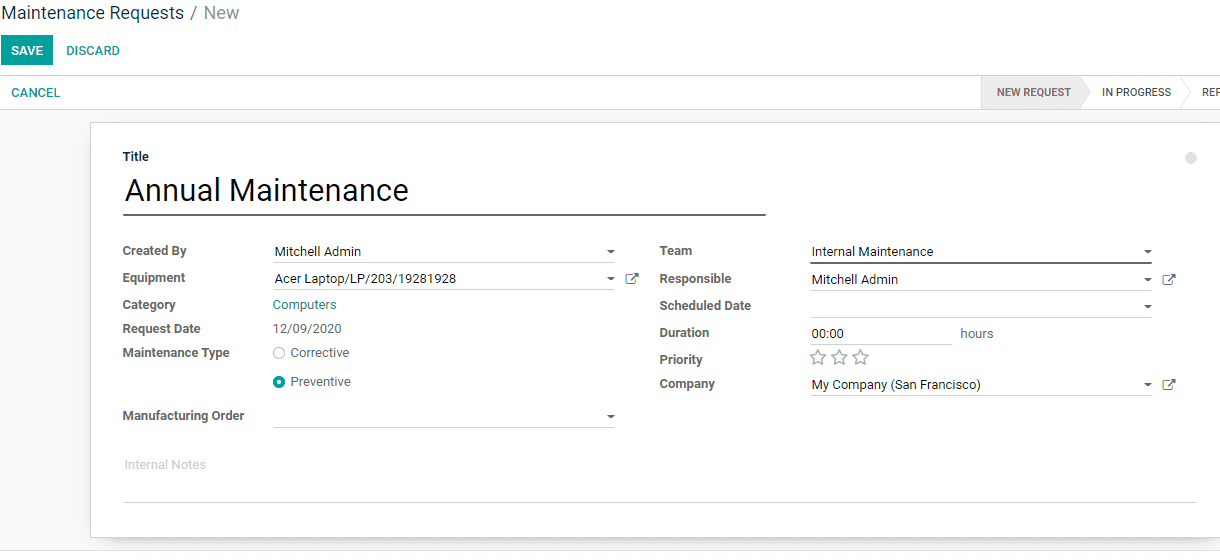Screen dimensions: 1220x560
Task: Switch stage to In Progress
Action: pyautogui.click(x=1136, y=92)
